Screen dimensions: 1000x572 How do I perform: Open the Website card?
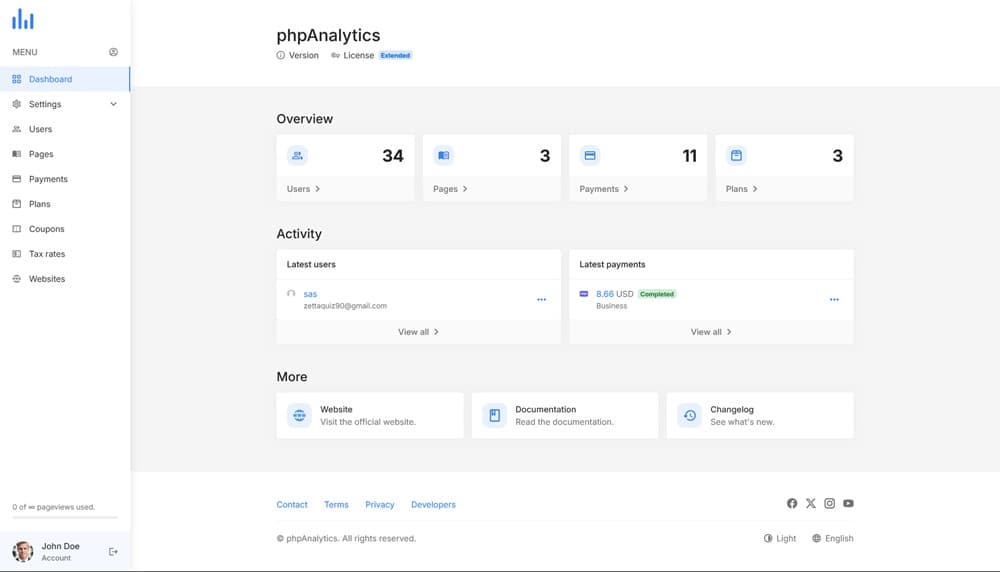pyautogui.click(x=370, y=416)
